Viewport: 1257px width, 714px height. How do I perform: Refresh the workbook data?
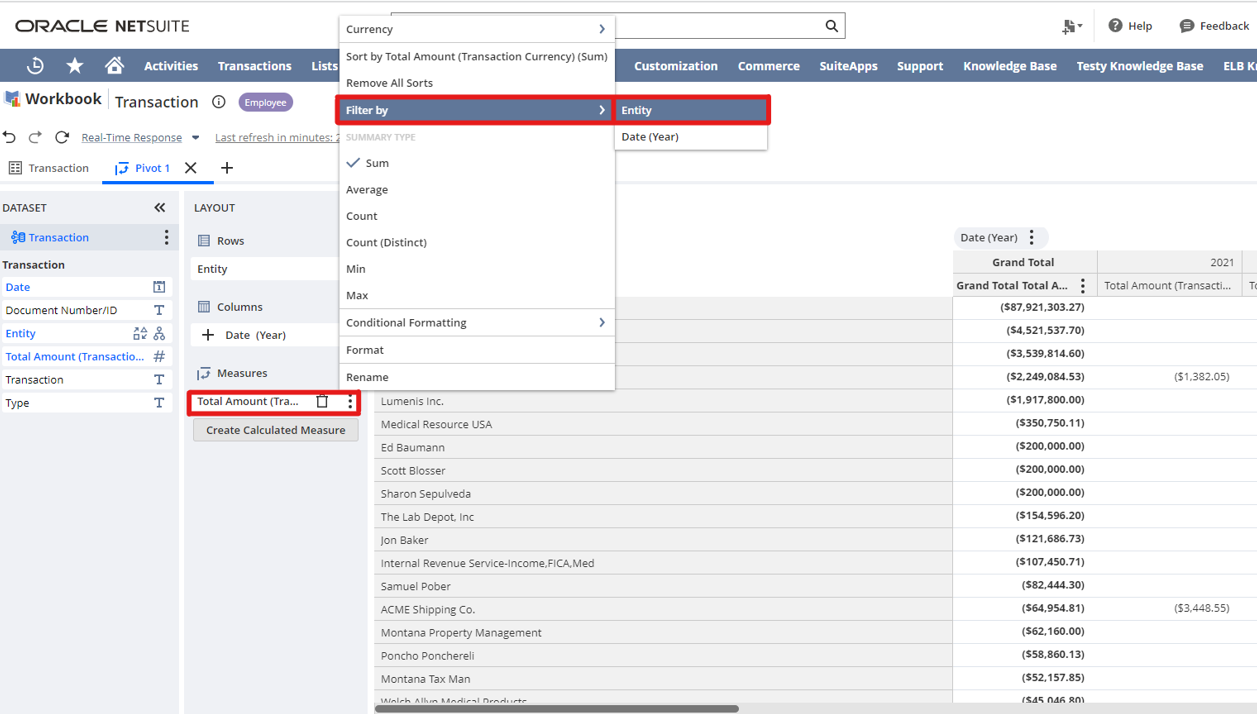point(62,137)
